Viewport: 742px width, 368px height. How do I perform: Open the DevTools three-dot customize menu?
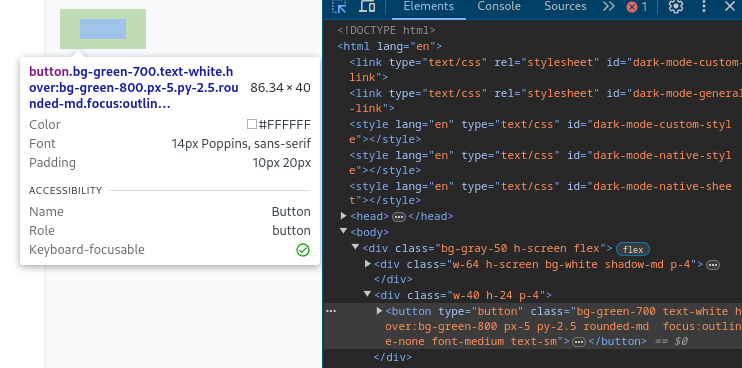704,7
